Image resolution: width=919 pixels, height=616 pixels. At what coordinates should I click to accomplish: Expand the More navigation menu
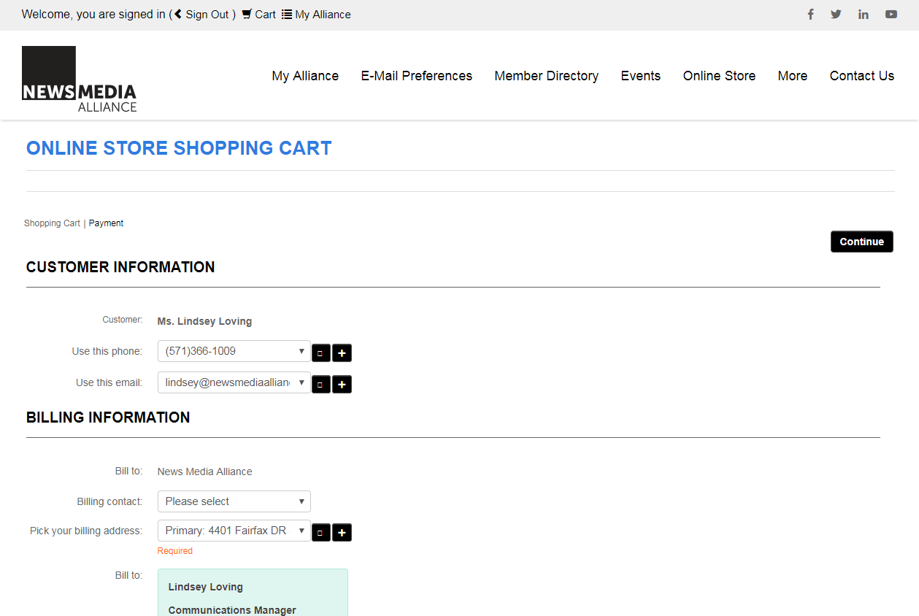click(x=792, y=76)
